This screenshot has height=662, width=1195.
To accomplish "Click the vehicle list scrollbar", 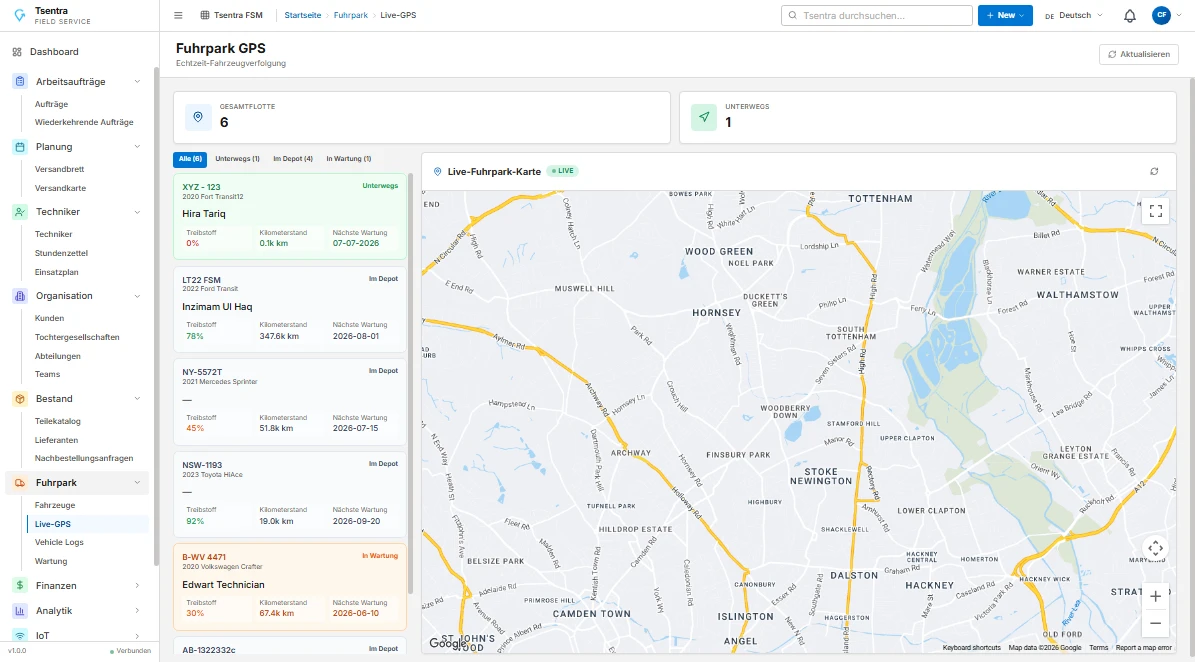I will [x=411, y=385].
